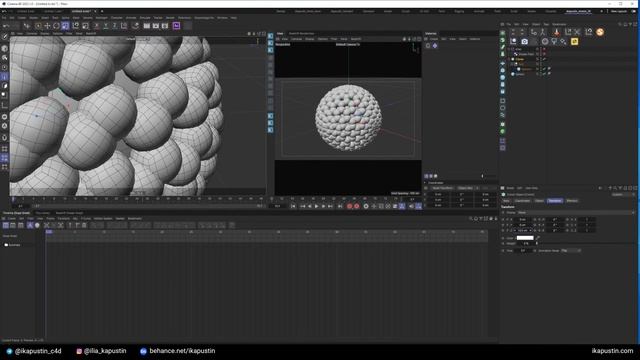The height and width of the screenshot is (360, 640).
Task: Expand Null object in Object Manager tree
Action: (x=512, y=64)
